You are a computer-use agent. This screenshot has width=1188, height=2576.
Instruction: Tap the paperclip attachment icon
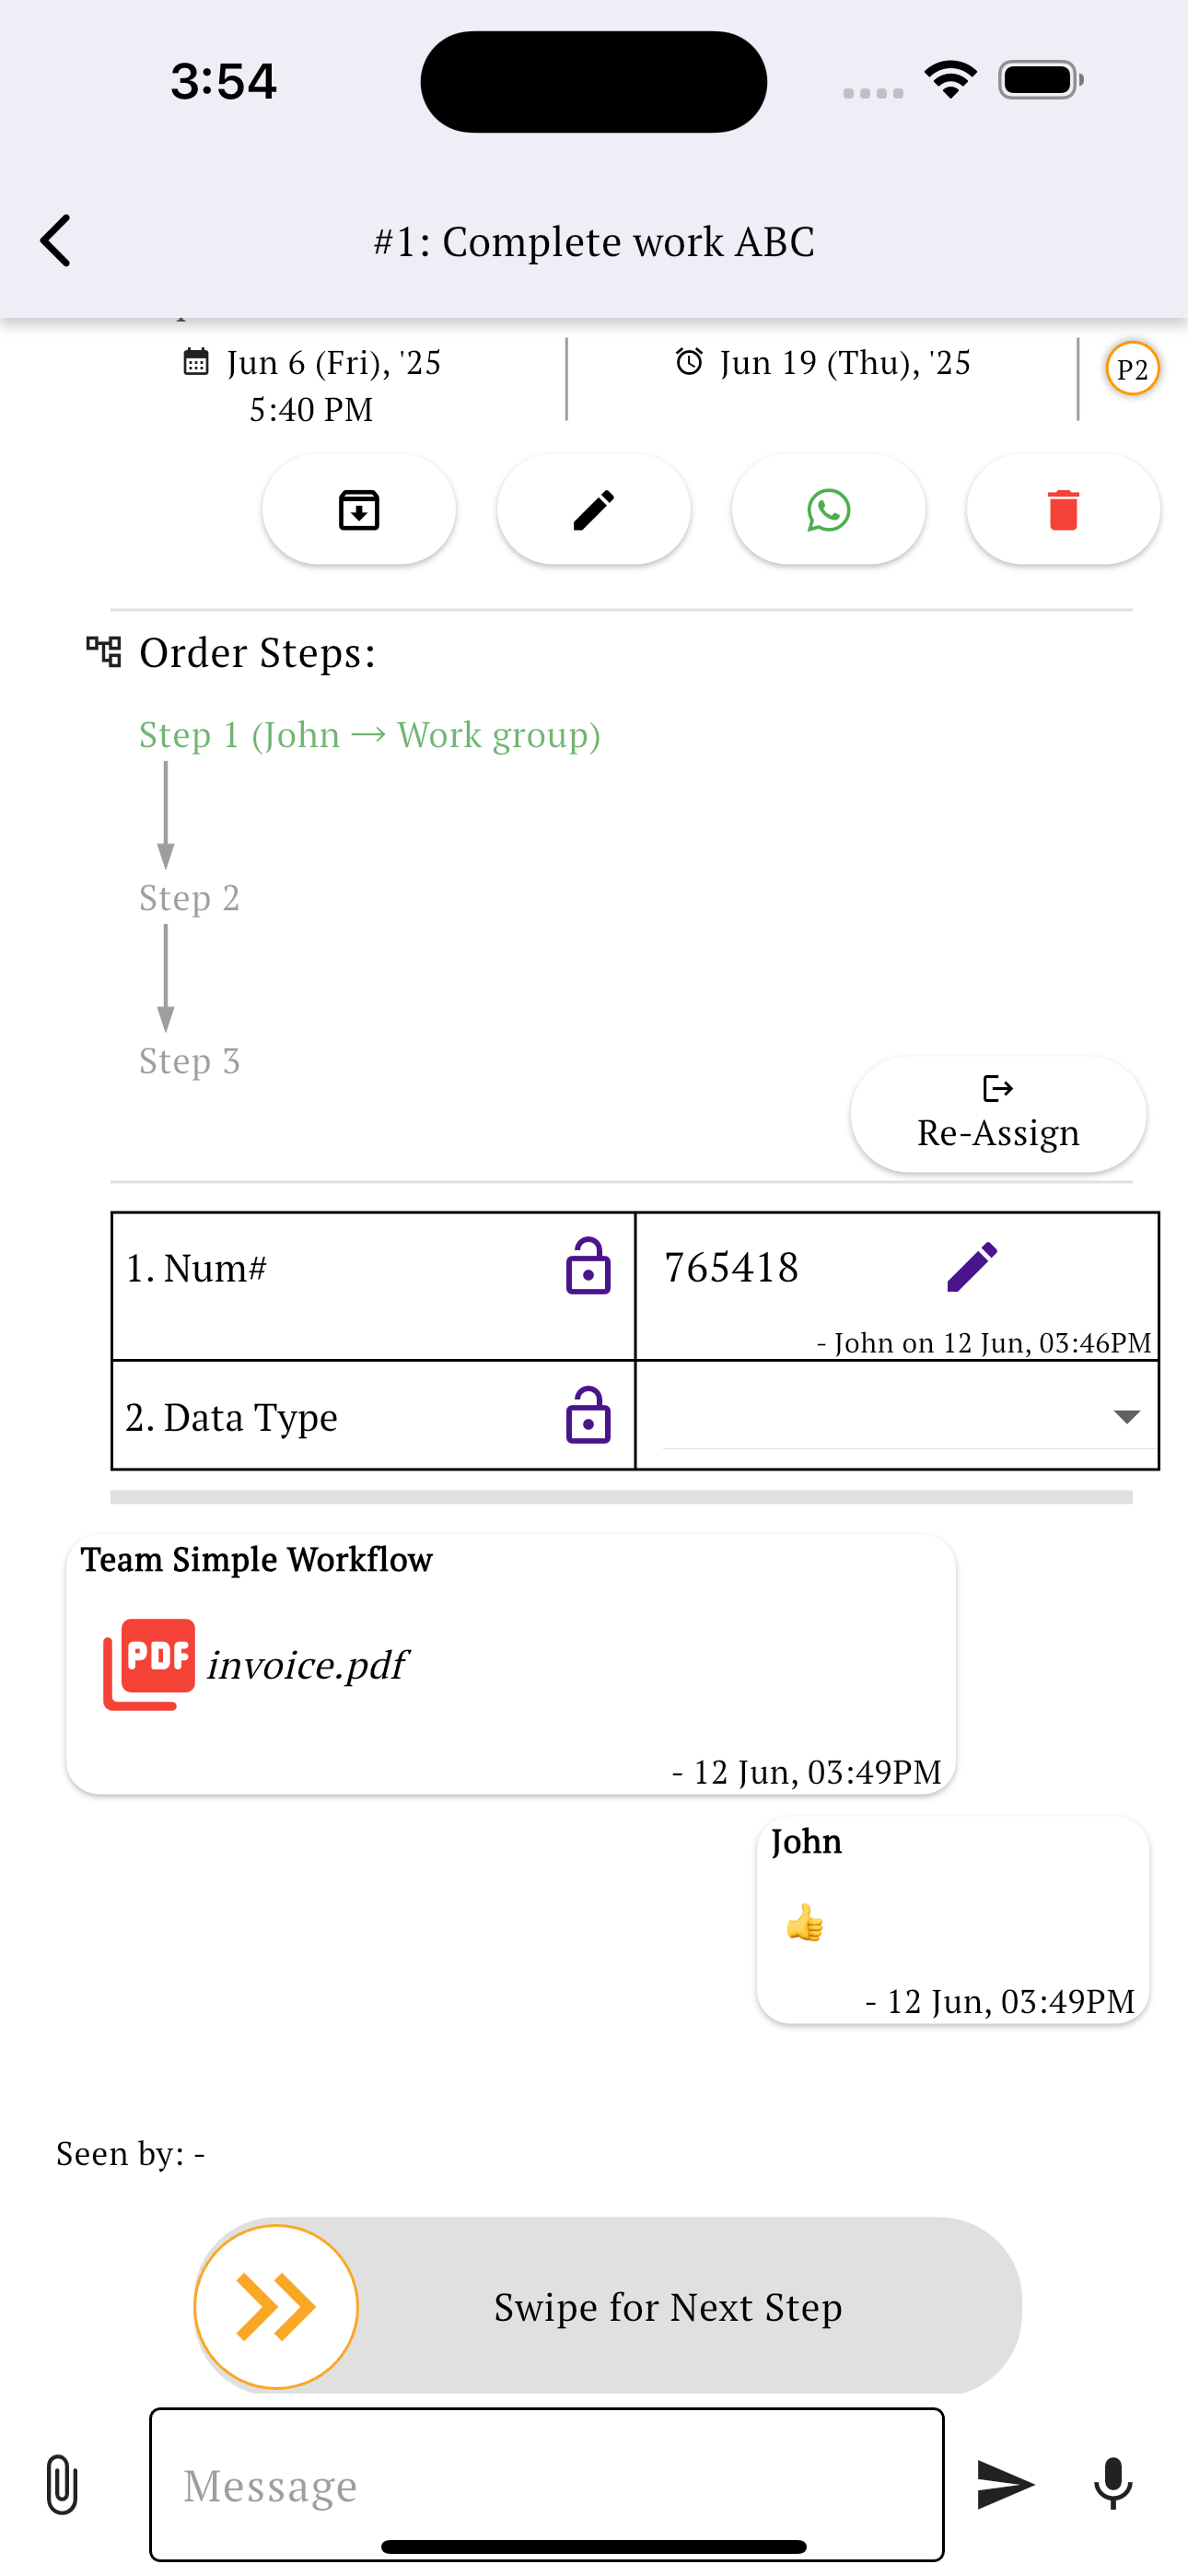[62, 2484]
